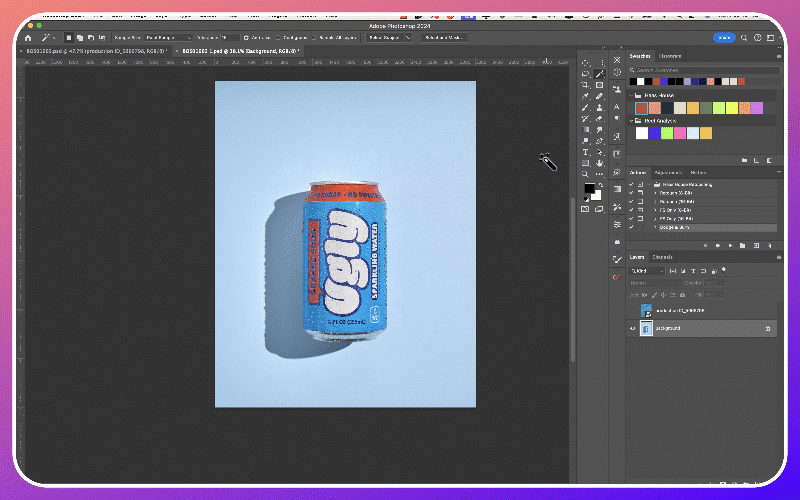Click the black foreground color box
800x500 pixels.
(x=589, y=188)
